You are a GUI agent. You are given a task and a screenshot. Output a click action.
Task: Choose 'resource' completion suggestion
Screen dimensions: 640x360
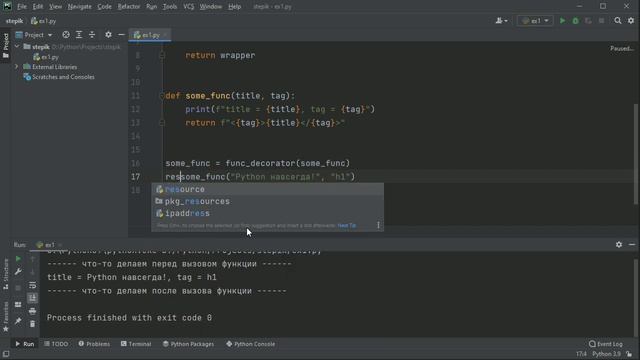[267, 189]
